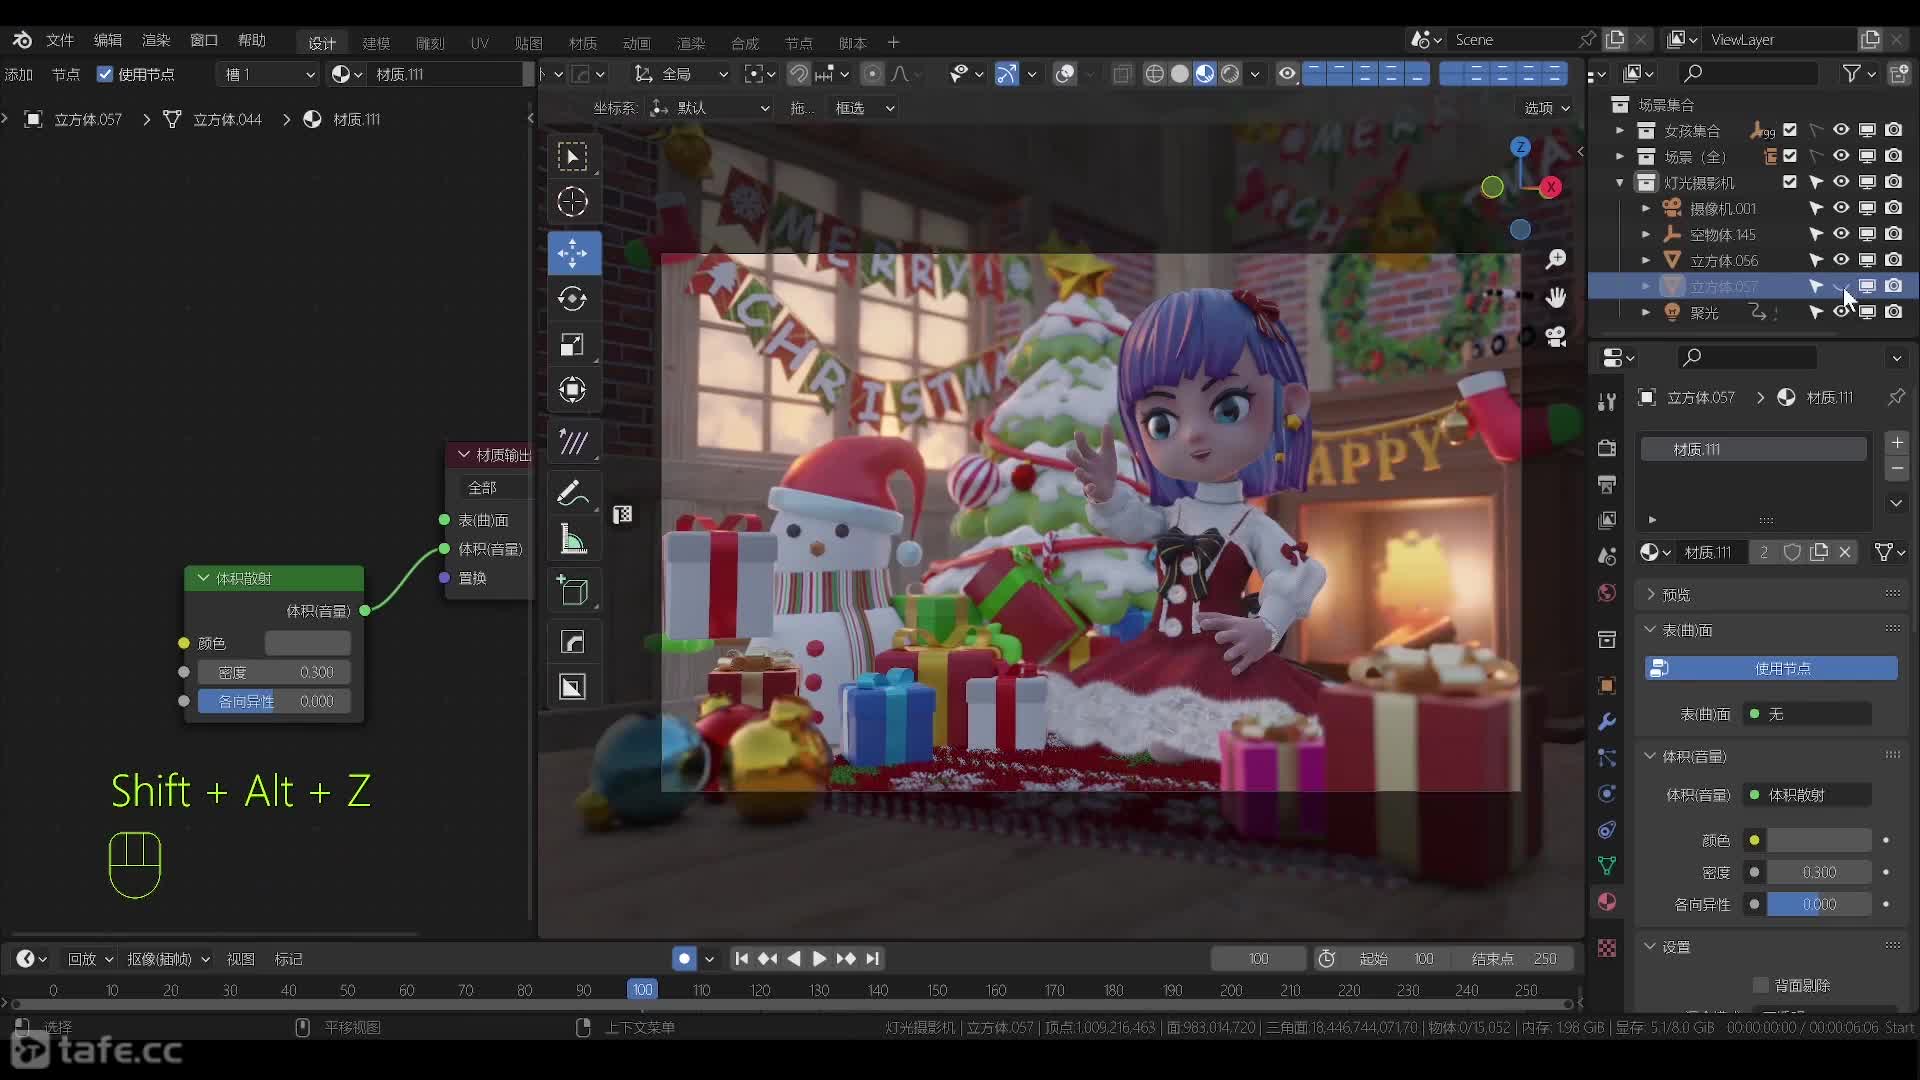Select the Move tool in viewport toolbar

coord(573,253)
